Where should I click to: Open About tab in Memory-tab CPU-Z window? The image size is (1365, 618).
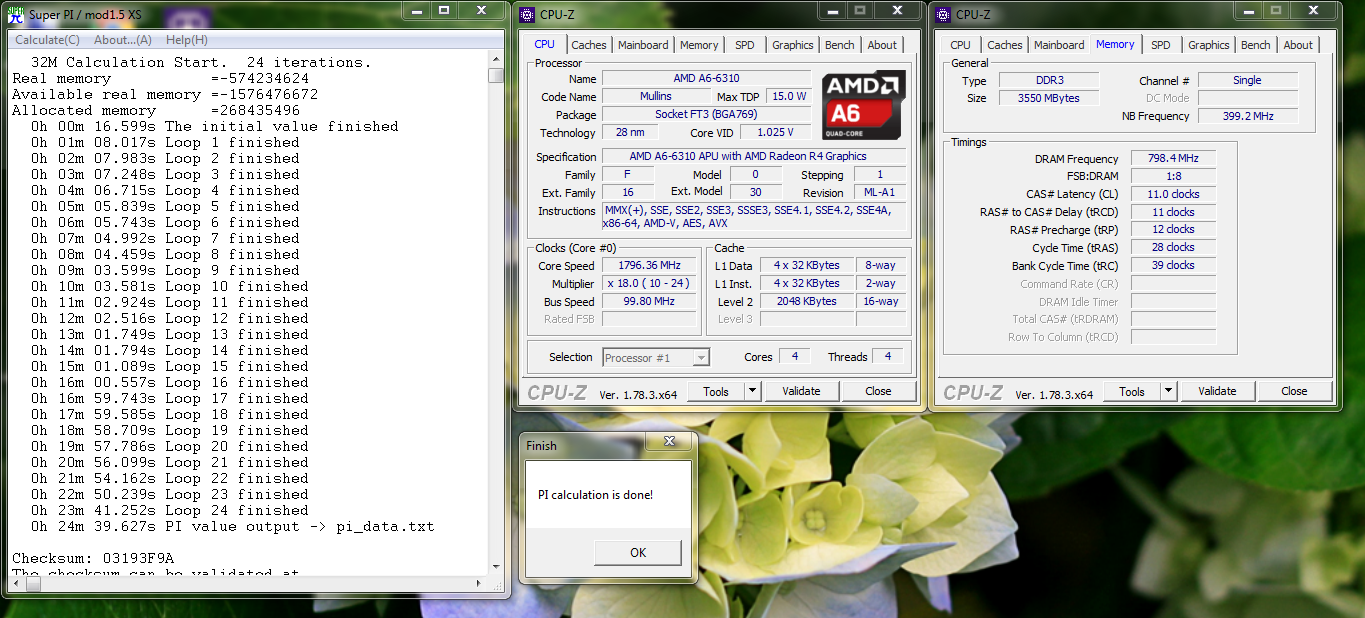1298,45
